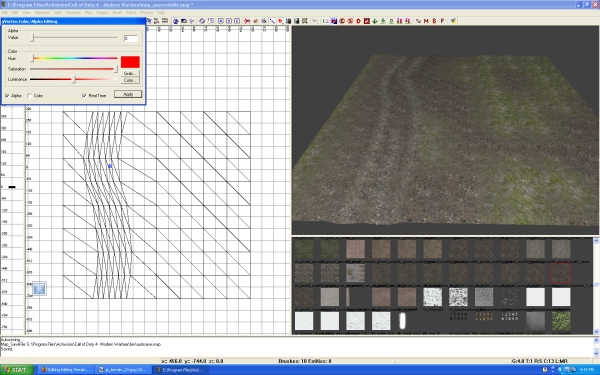Open the Patch menu

(x=131, y=13)
